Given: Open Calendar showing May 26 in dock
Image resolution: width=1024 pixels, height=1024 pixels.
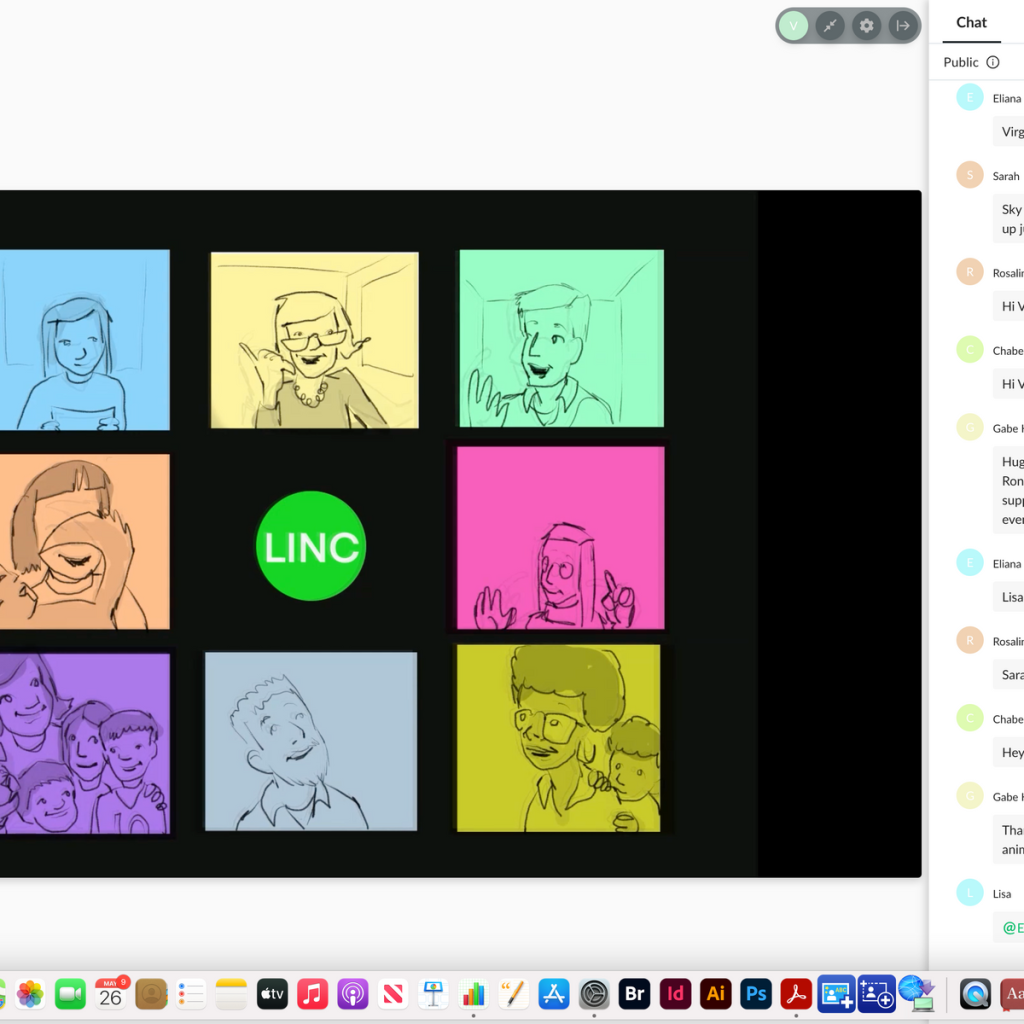Looking at the screenshot, I should [x=111, y=994].
